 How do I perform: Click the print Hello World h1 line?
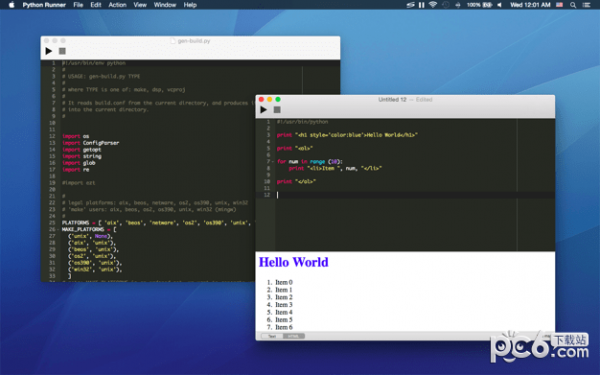click(x=347, y=135)
